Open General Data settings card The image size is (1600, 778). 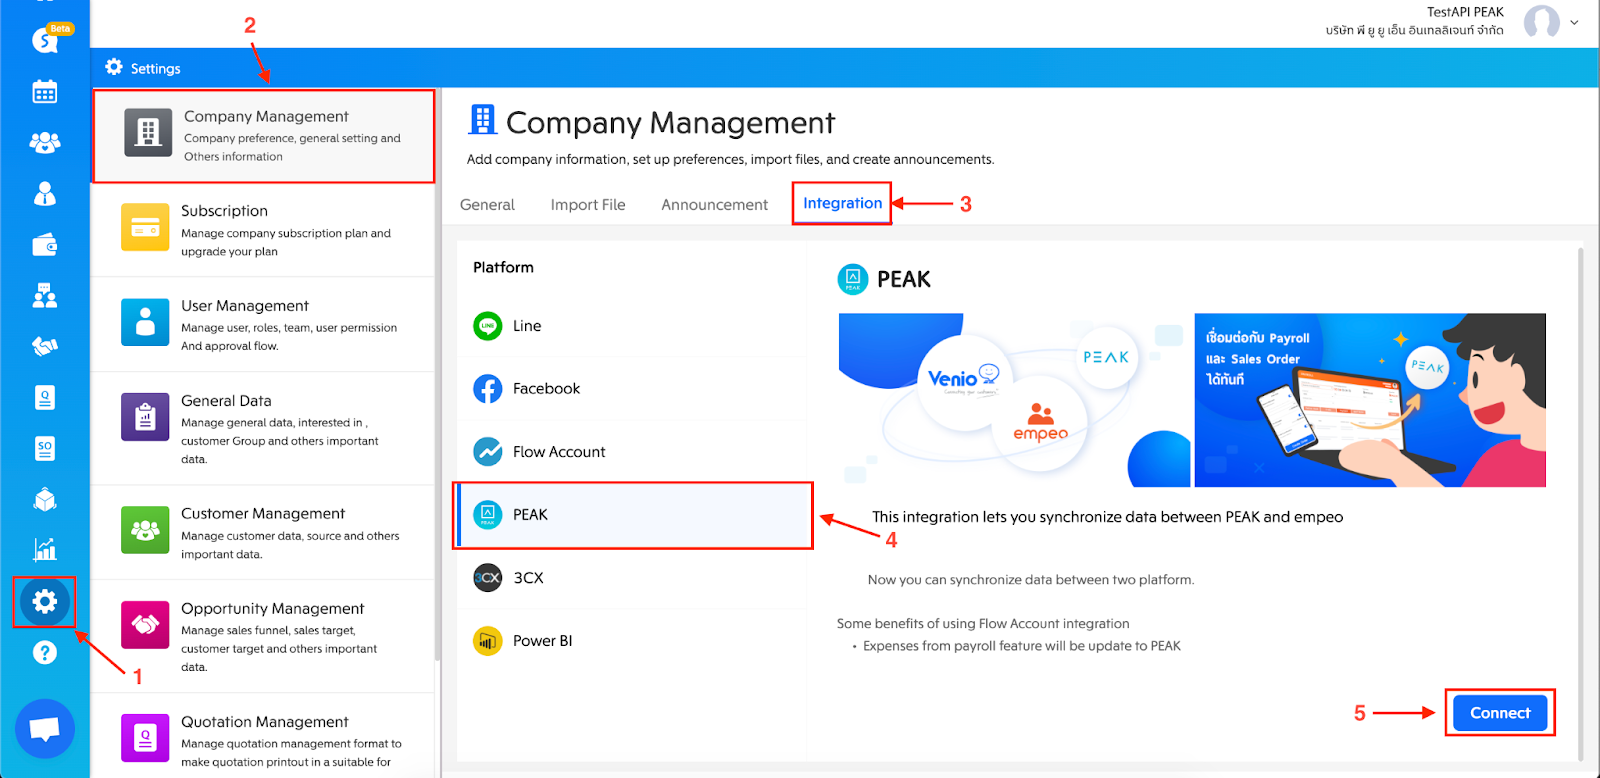[x=264, y=429]
